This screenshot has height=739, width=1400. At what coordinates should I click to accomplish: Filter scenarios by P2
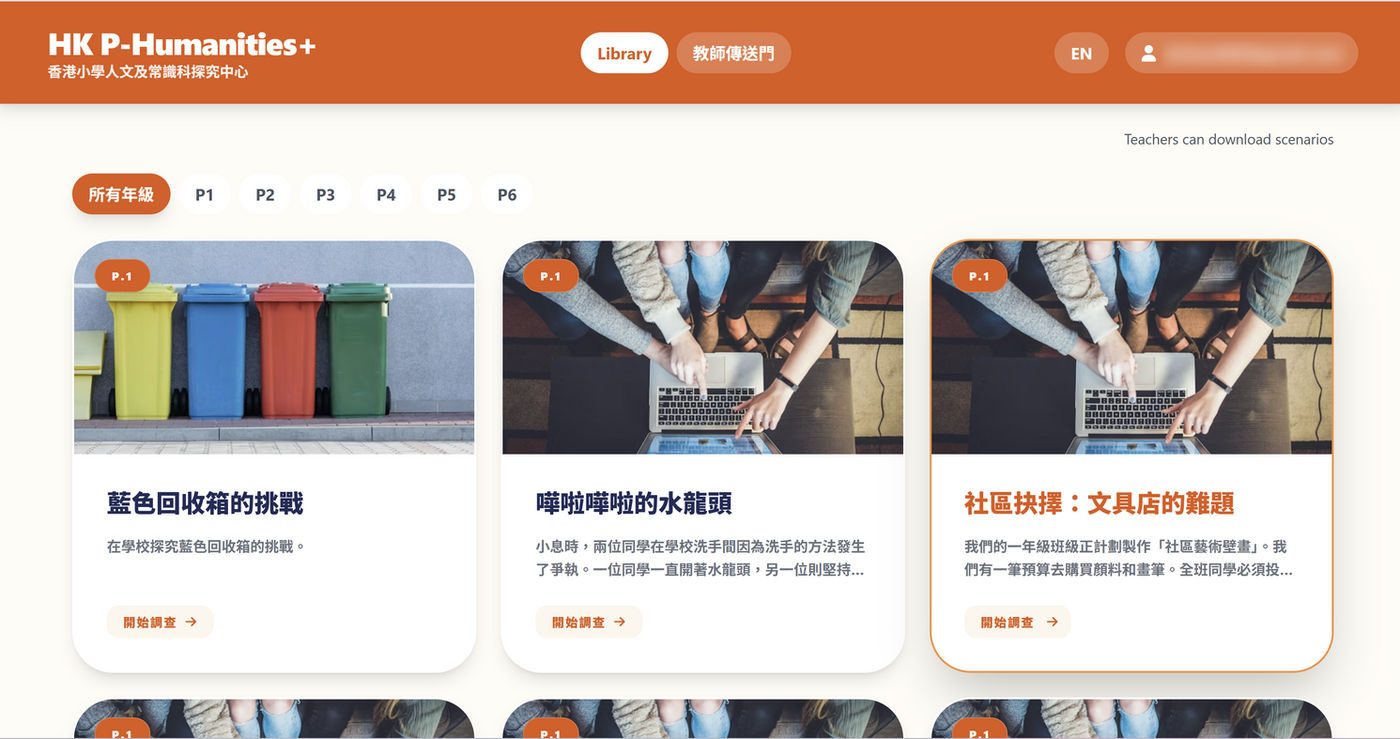(x=265, y=194)
